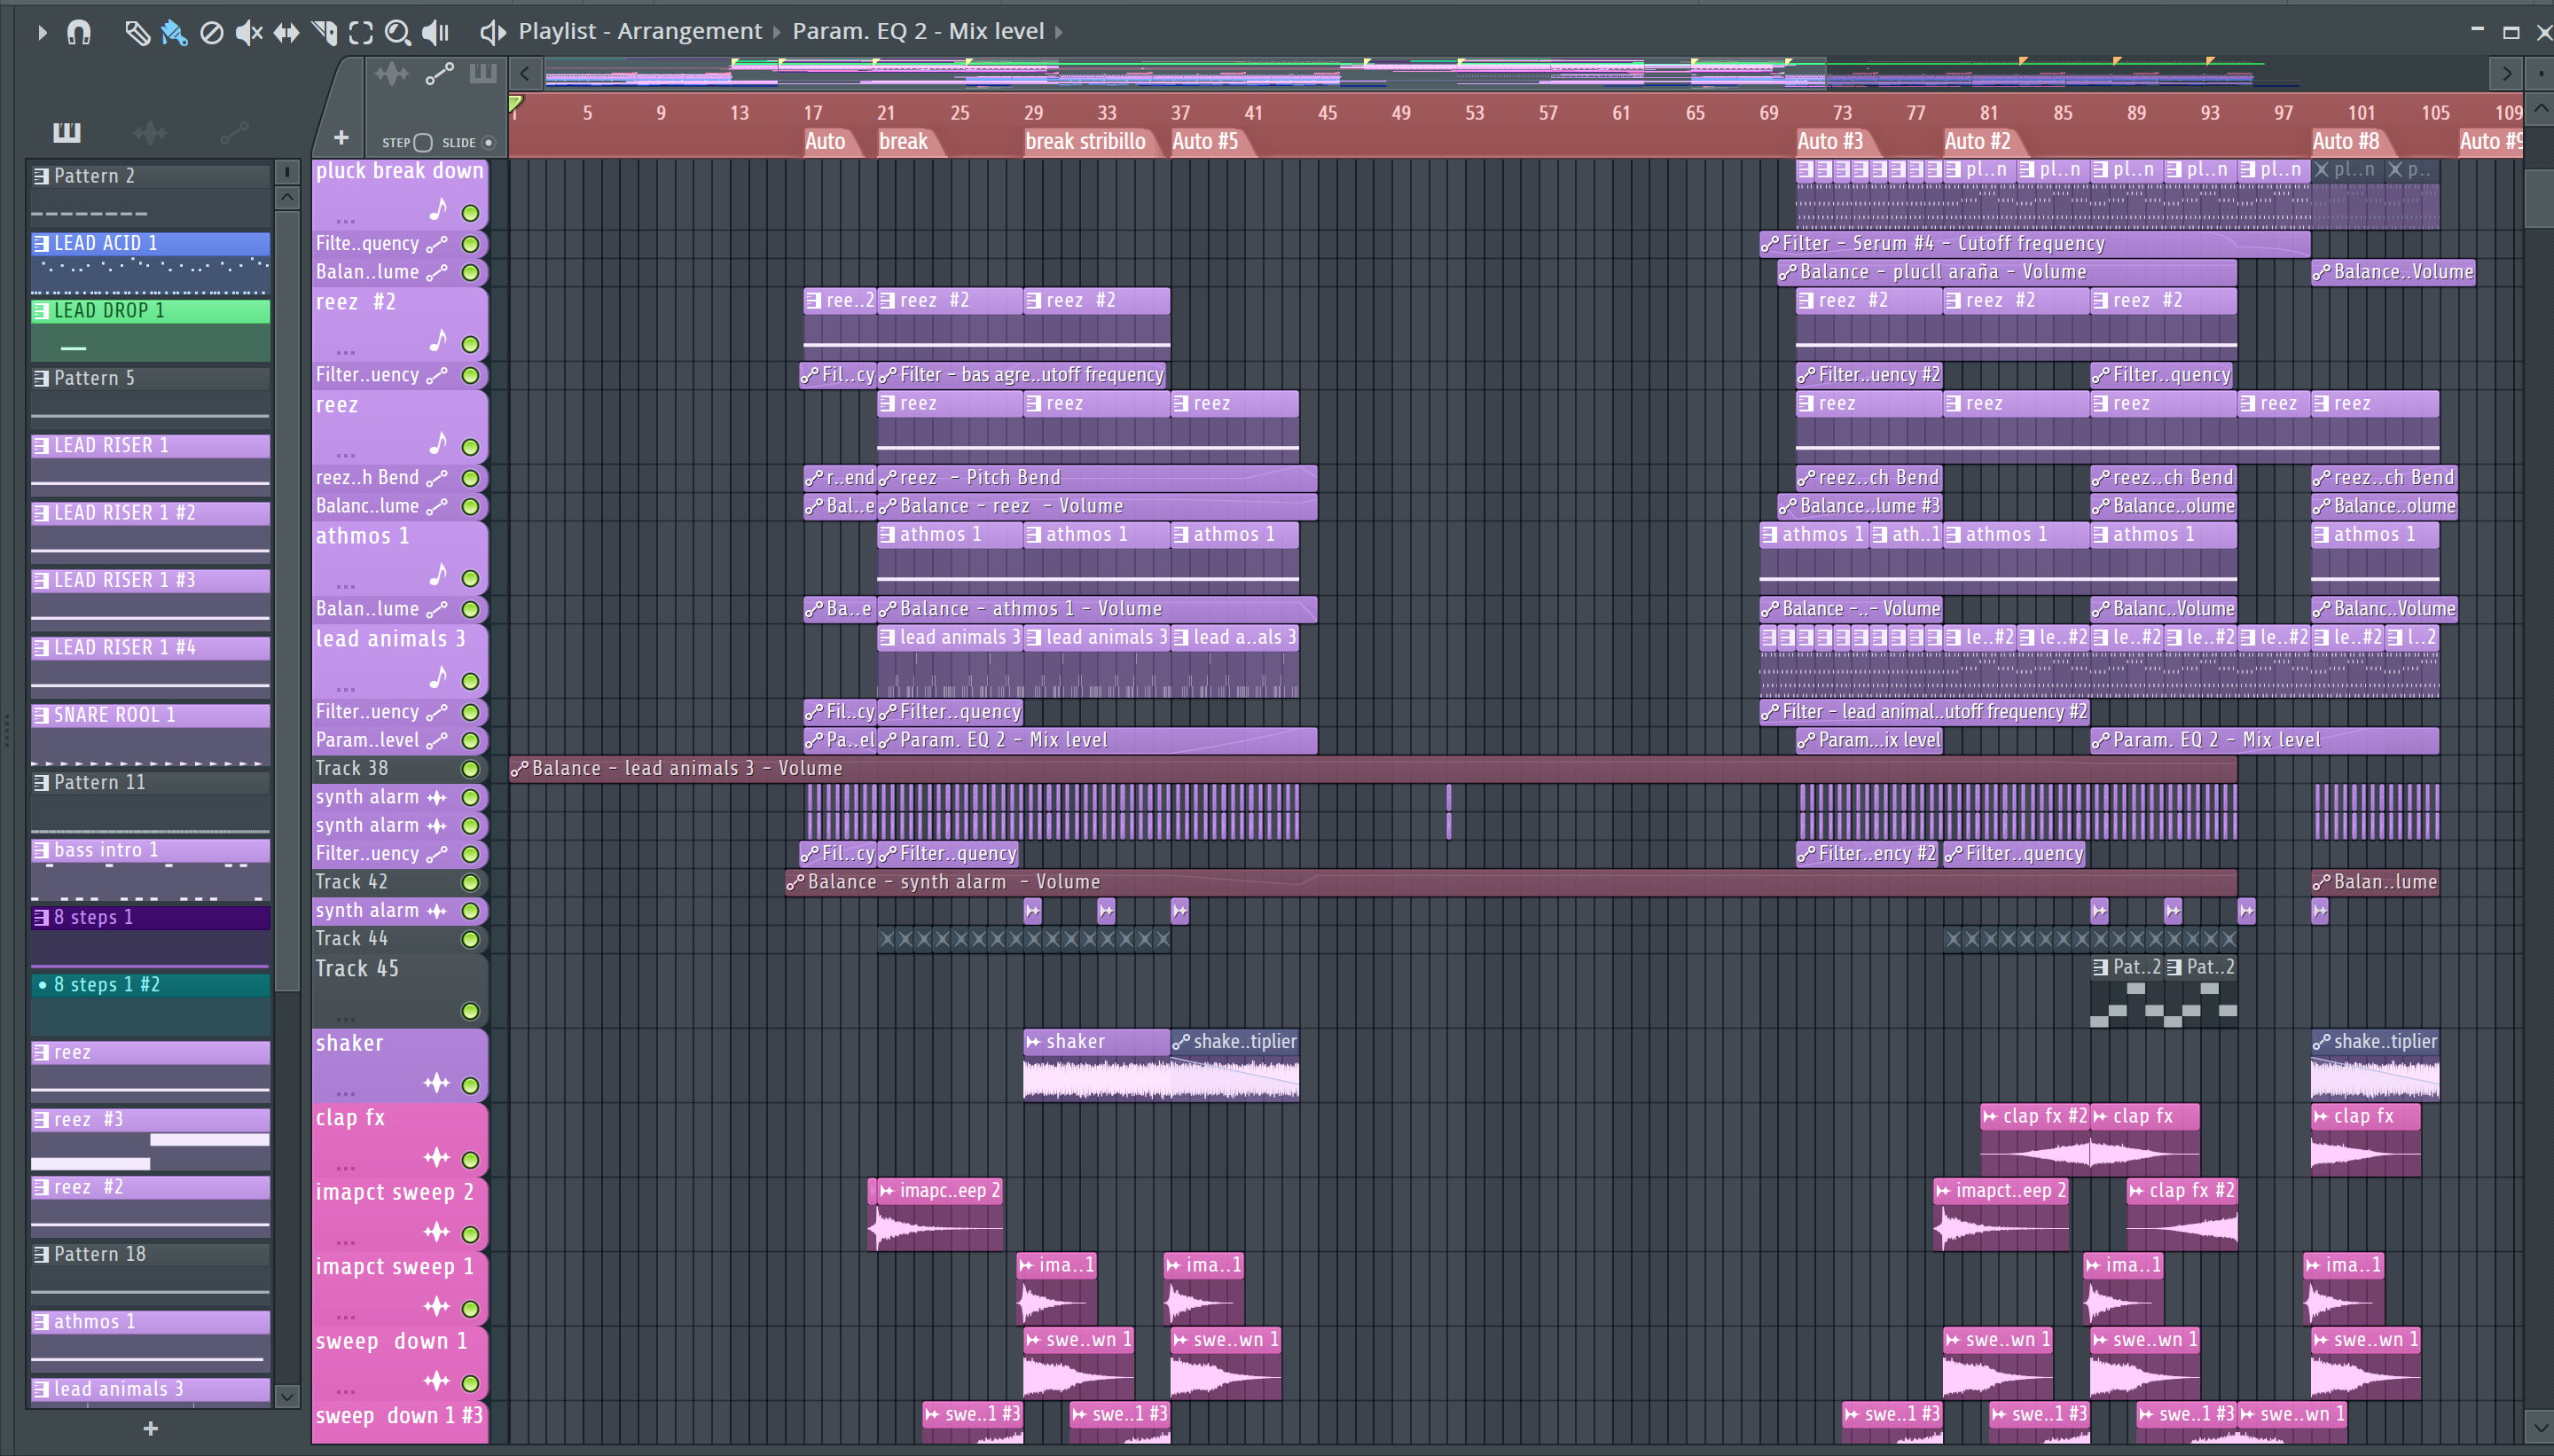
Task: Show automation clips in the track header
Action: tap(439, 74)
